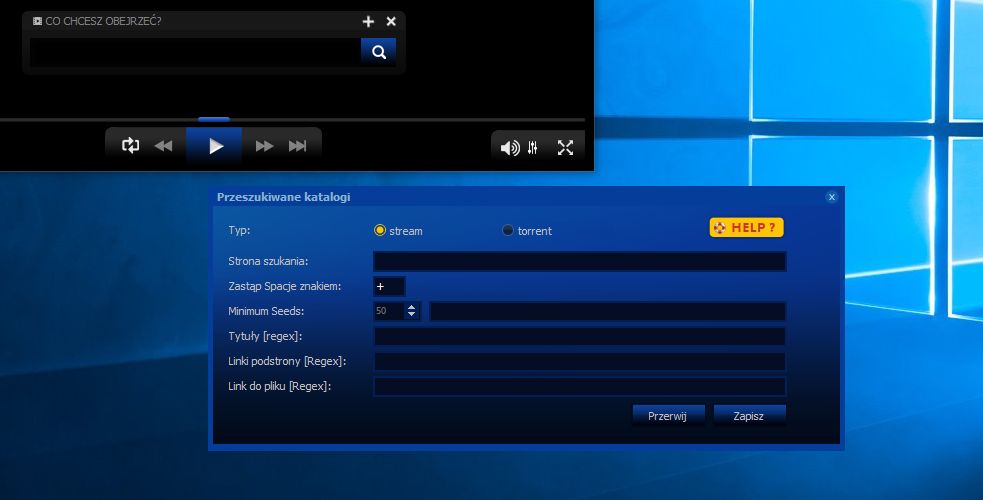Open the equalizer sliders settings
The height and width of the screenshot is (500, 983).
click(532, 148)
